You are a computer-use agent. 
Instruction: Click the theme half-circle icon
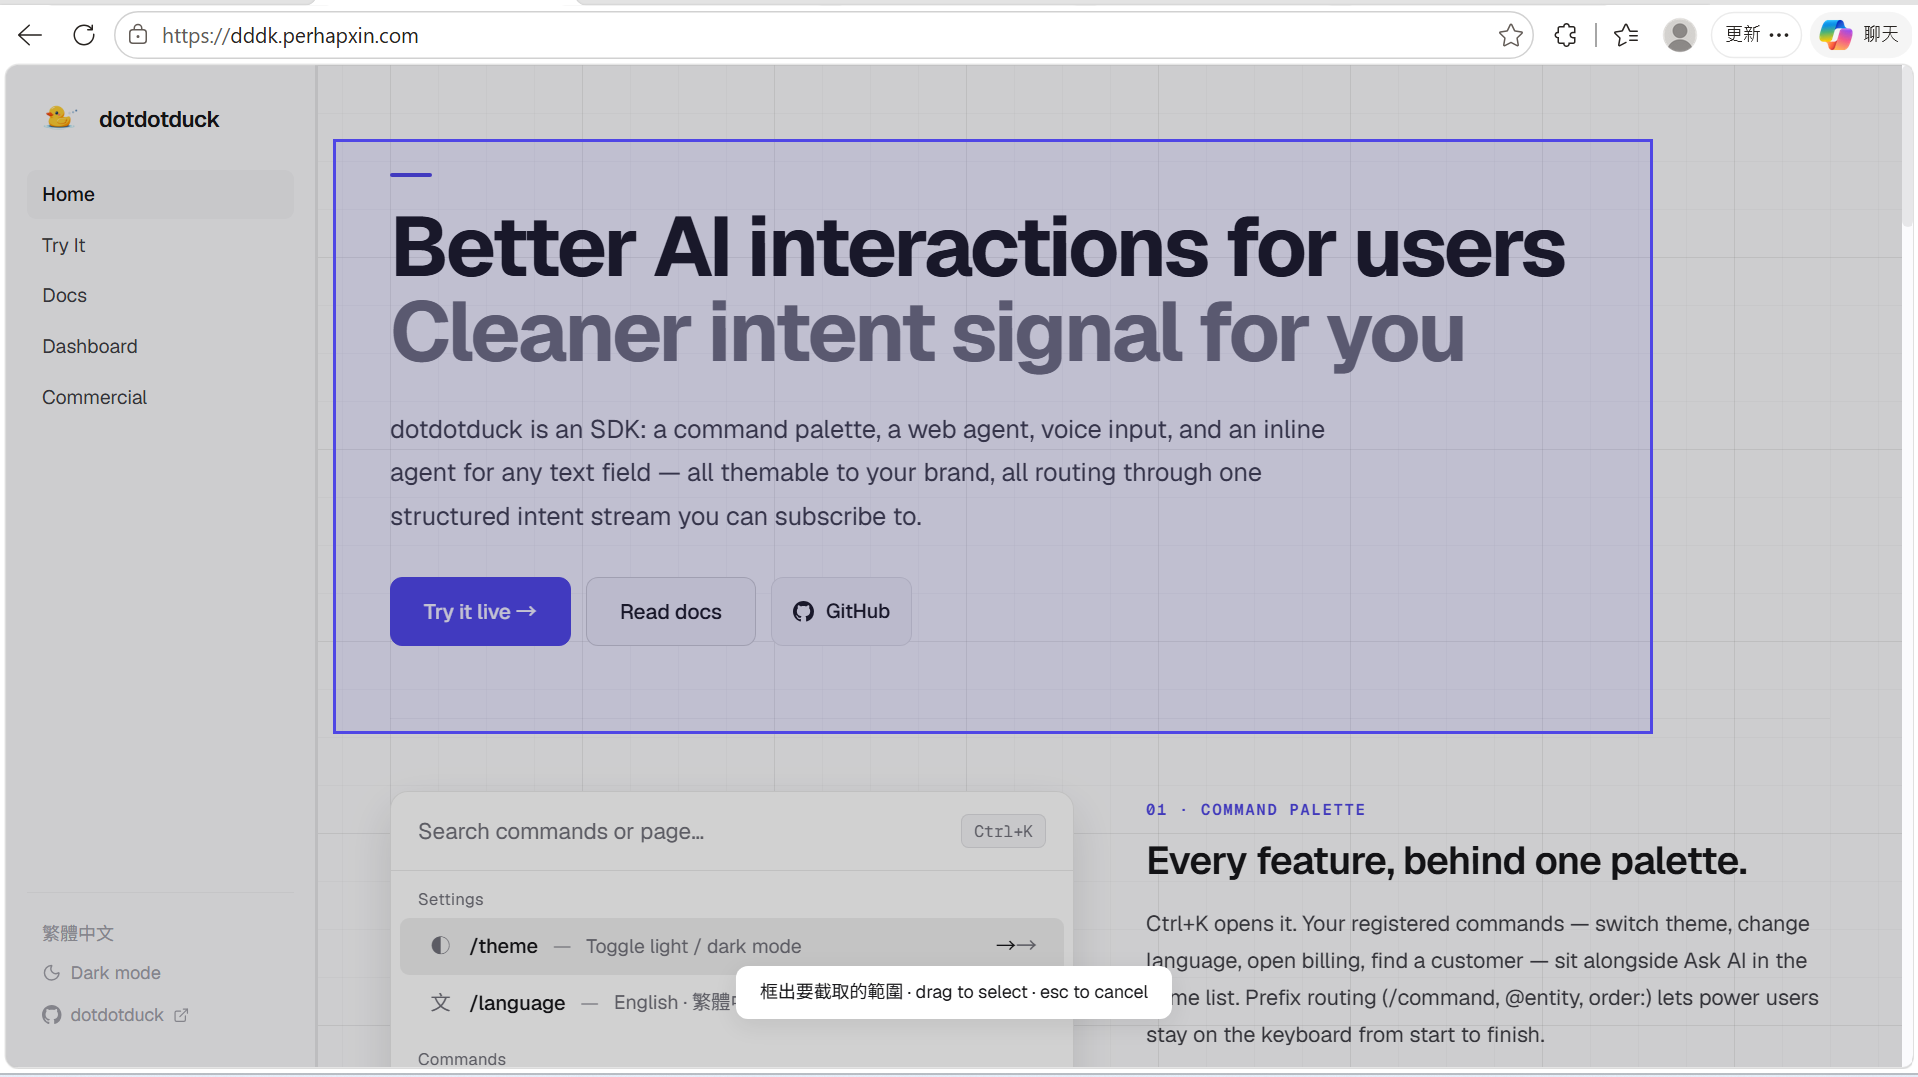point(440,946)
